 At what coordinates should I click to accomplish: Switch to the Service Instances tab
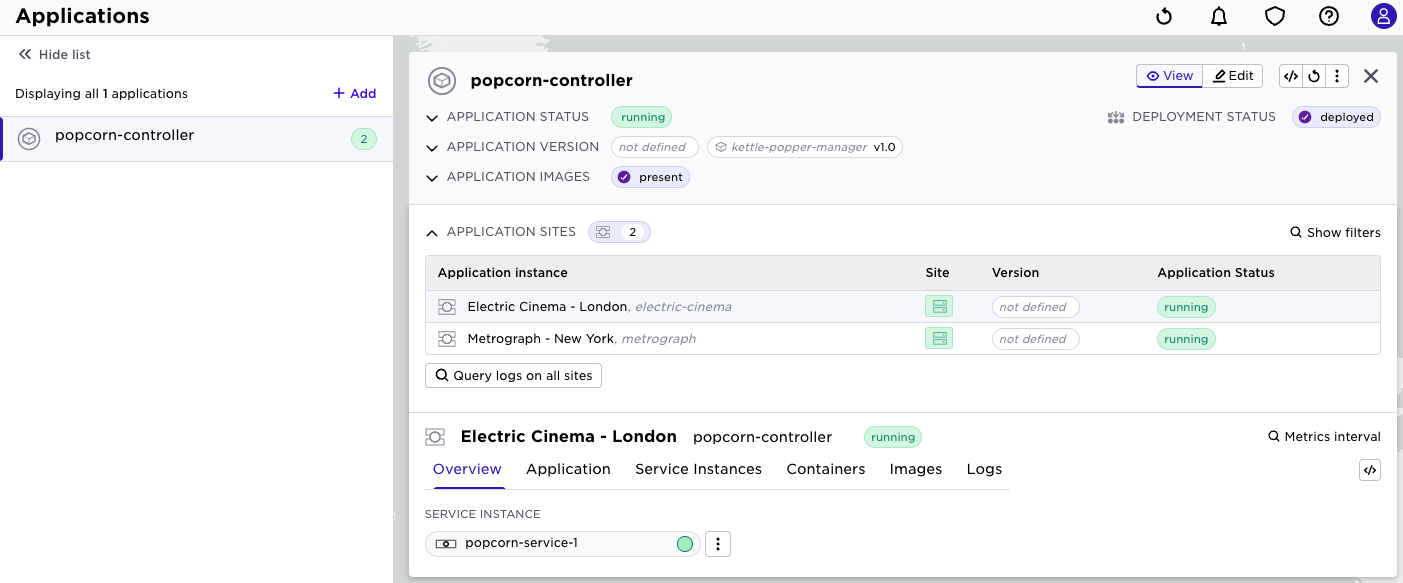pos(698,469)
